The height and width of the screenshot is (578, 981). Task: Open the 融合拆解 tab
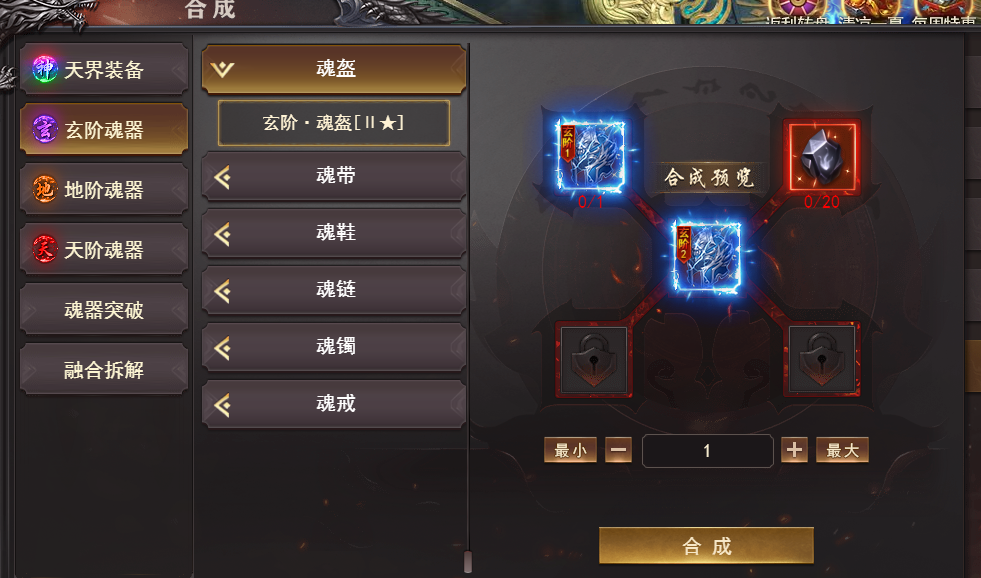(x=104, y=369)
